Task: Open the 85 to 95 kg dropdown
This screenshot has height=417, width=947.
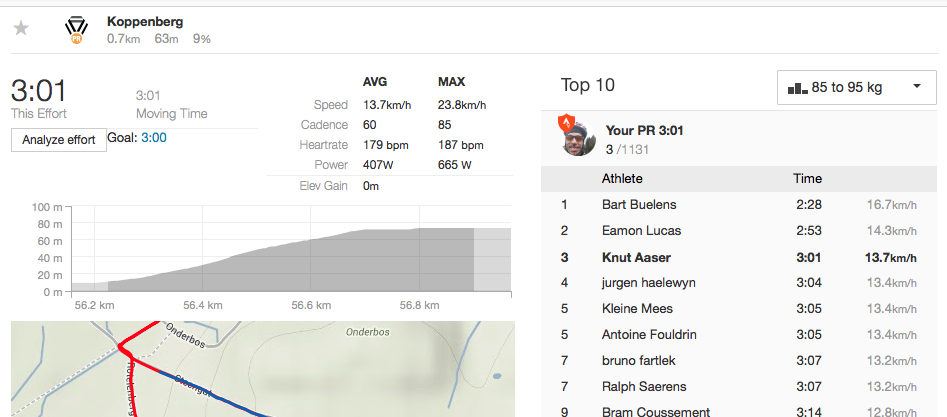Action: pyautogui.click(x=856, y=87)
